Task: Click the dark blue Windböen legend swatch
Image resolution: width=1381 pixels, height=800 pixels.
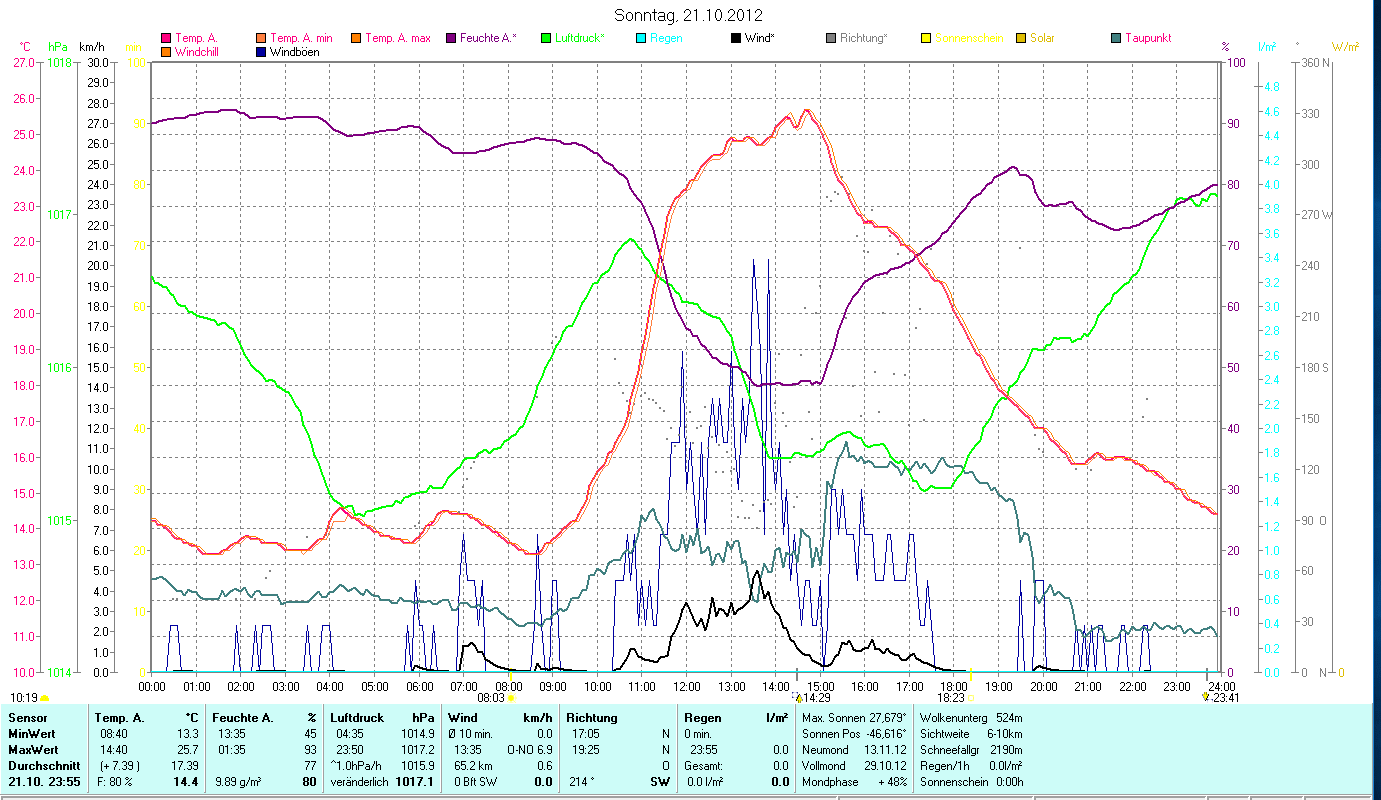Action: tap(261, 51)
